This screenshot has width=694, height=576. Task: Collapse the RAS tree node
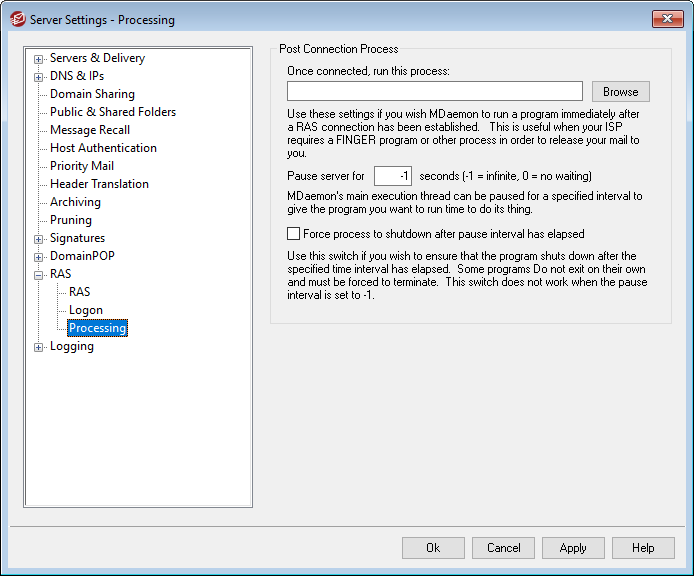39,275
